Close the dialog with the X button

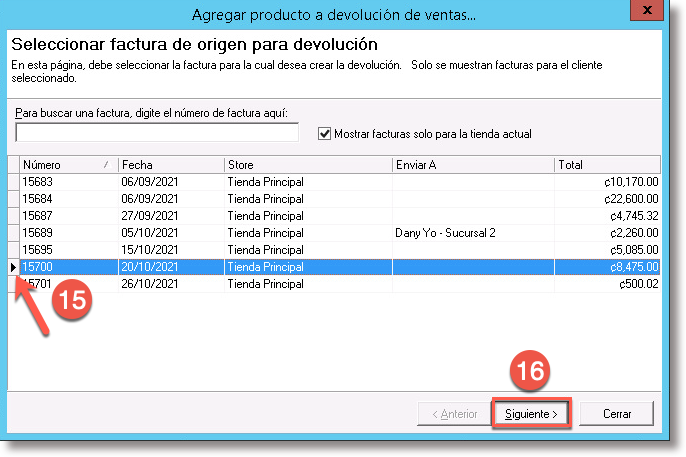pos(647,10)
